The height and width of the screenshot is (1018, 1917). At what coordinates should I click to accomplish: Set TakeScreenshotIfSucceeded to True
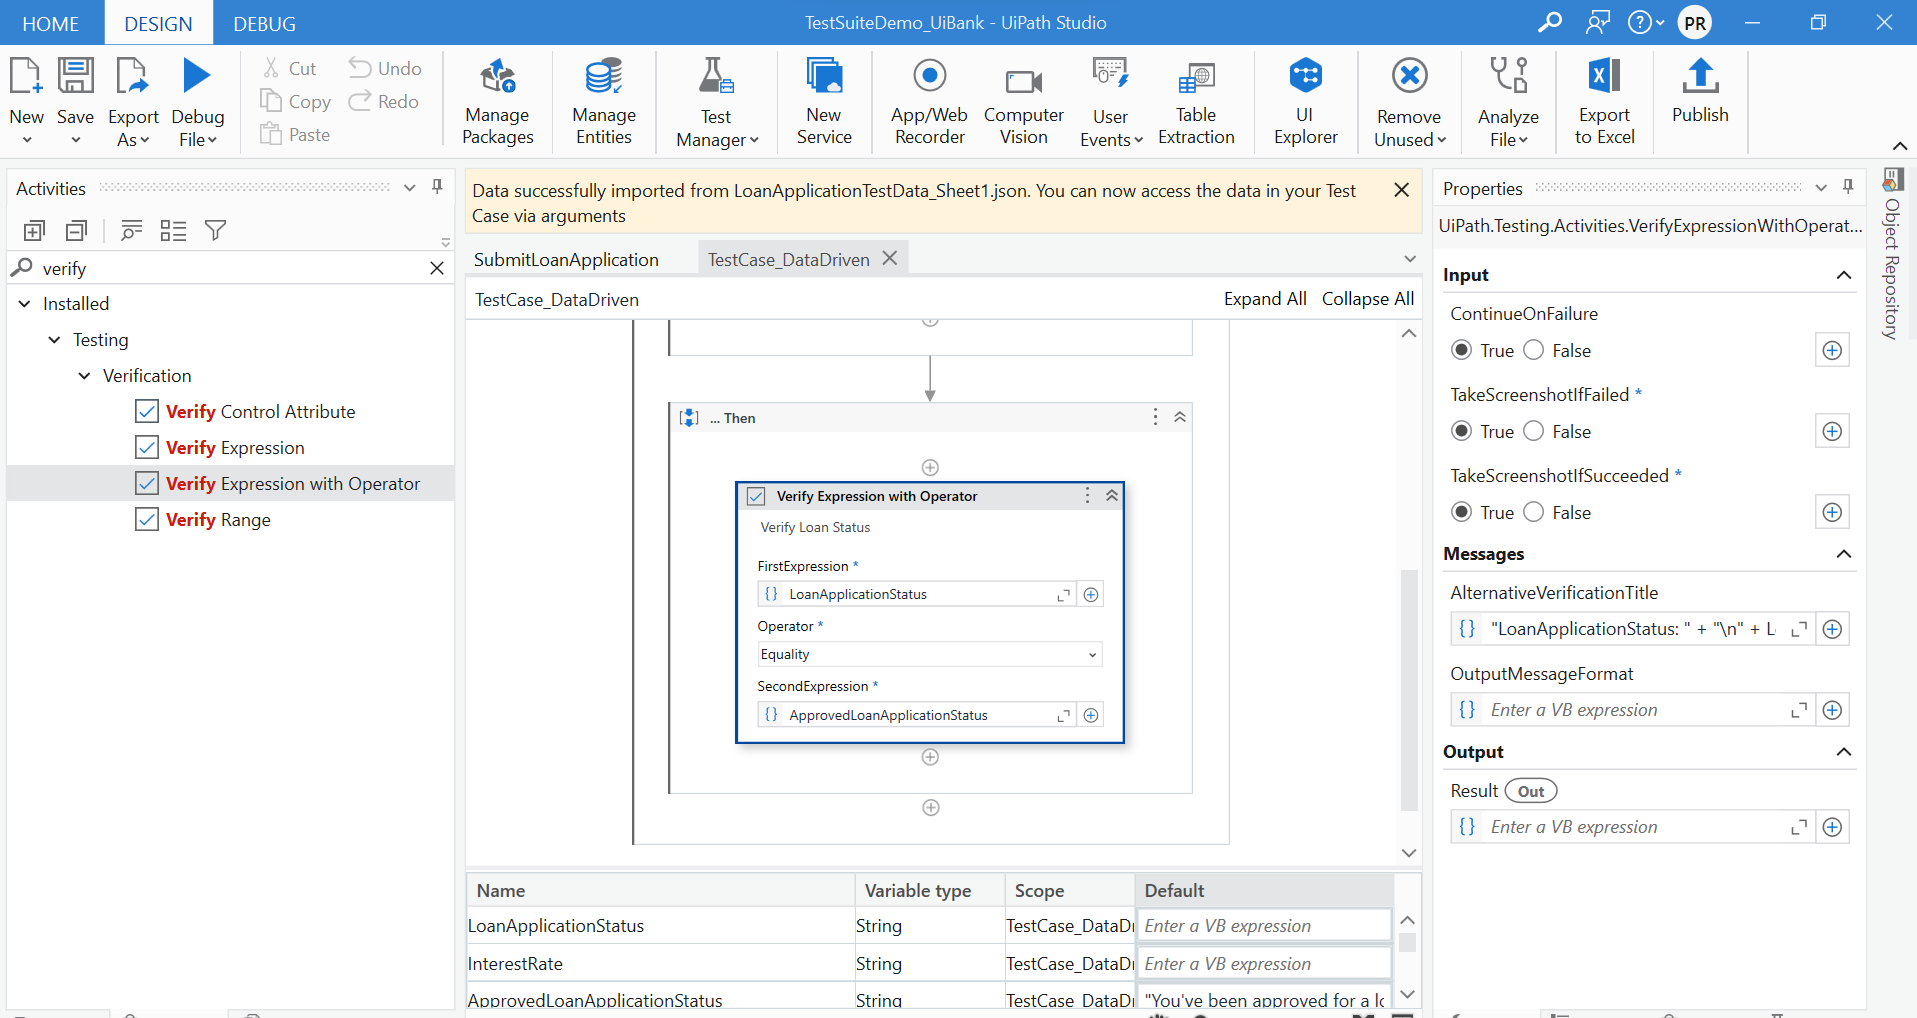[1462, 512]
